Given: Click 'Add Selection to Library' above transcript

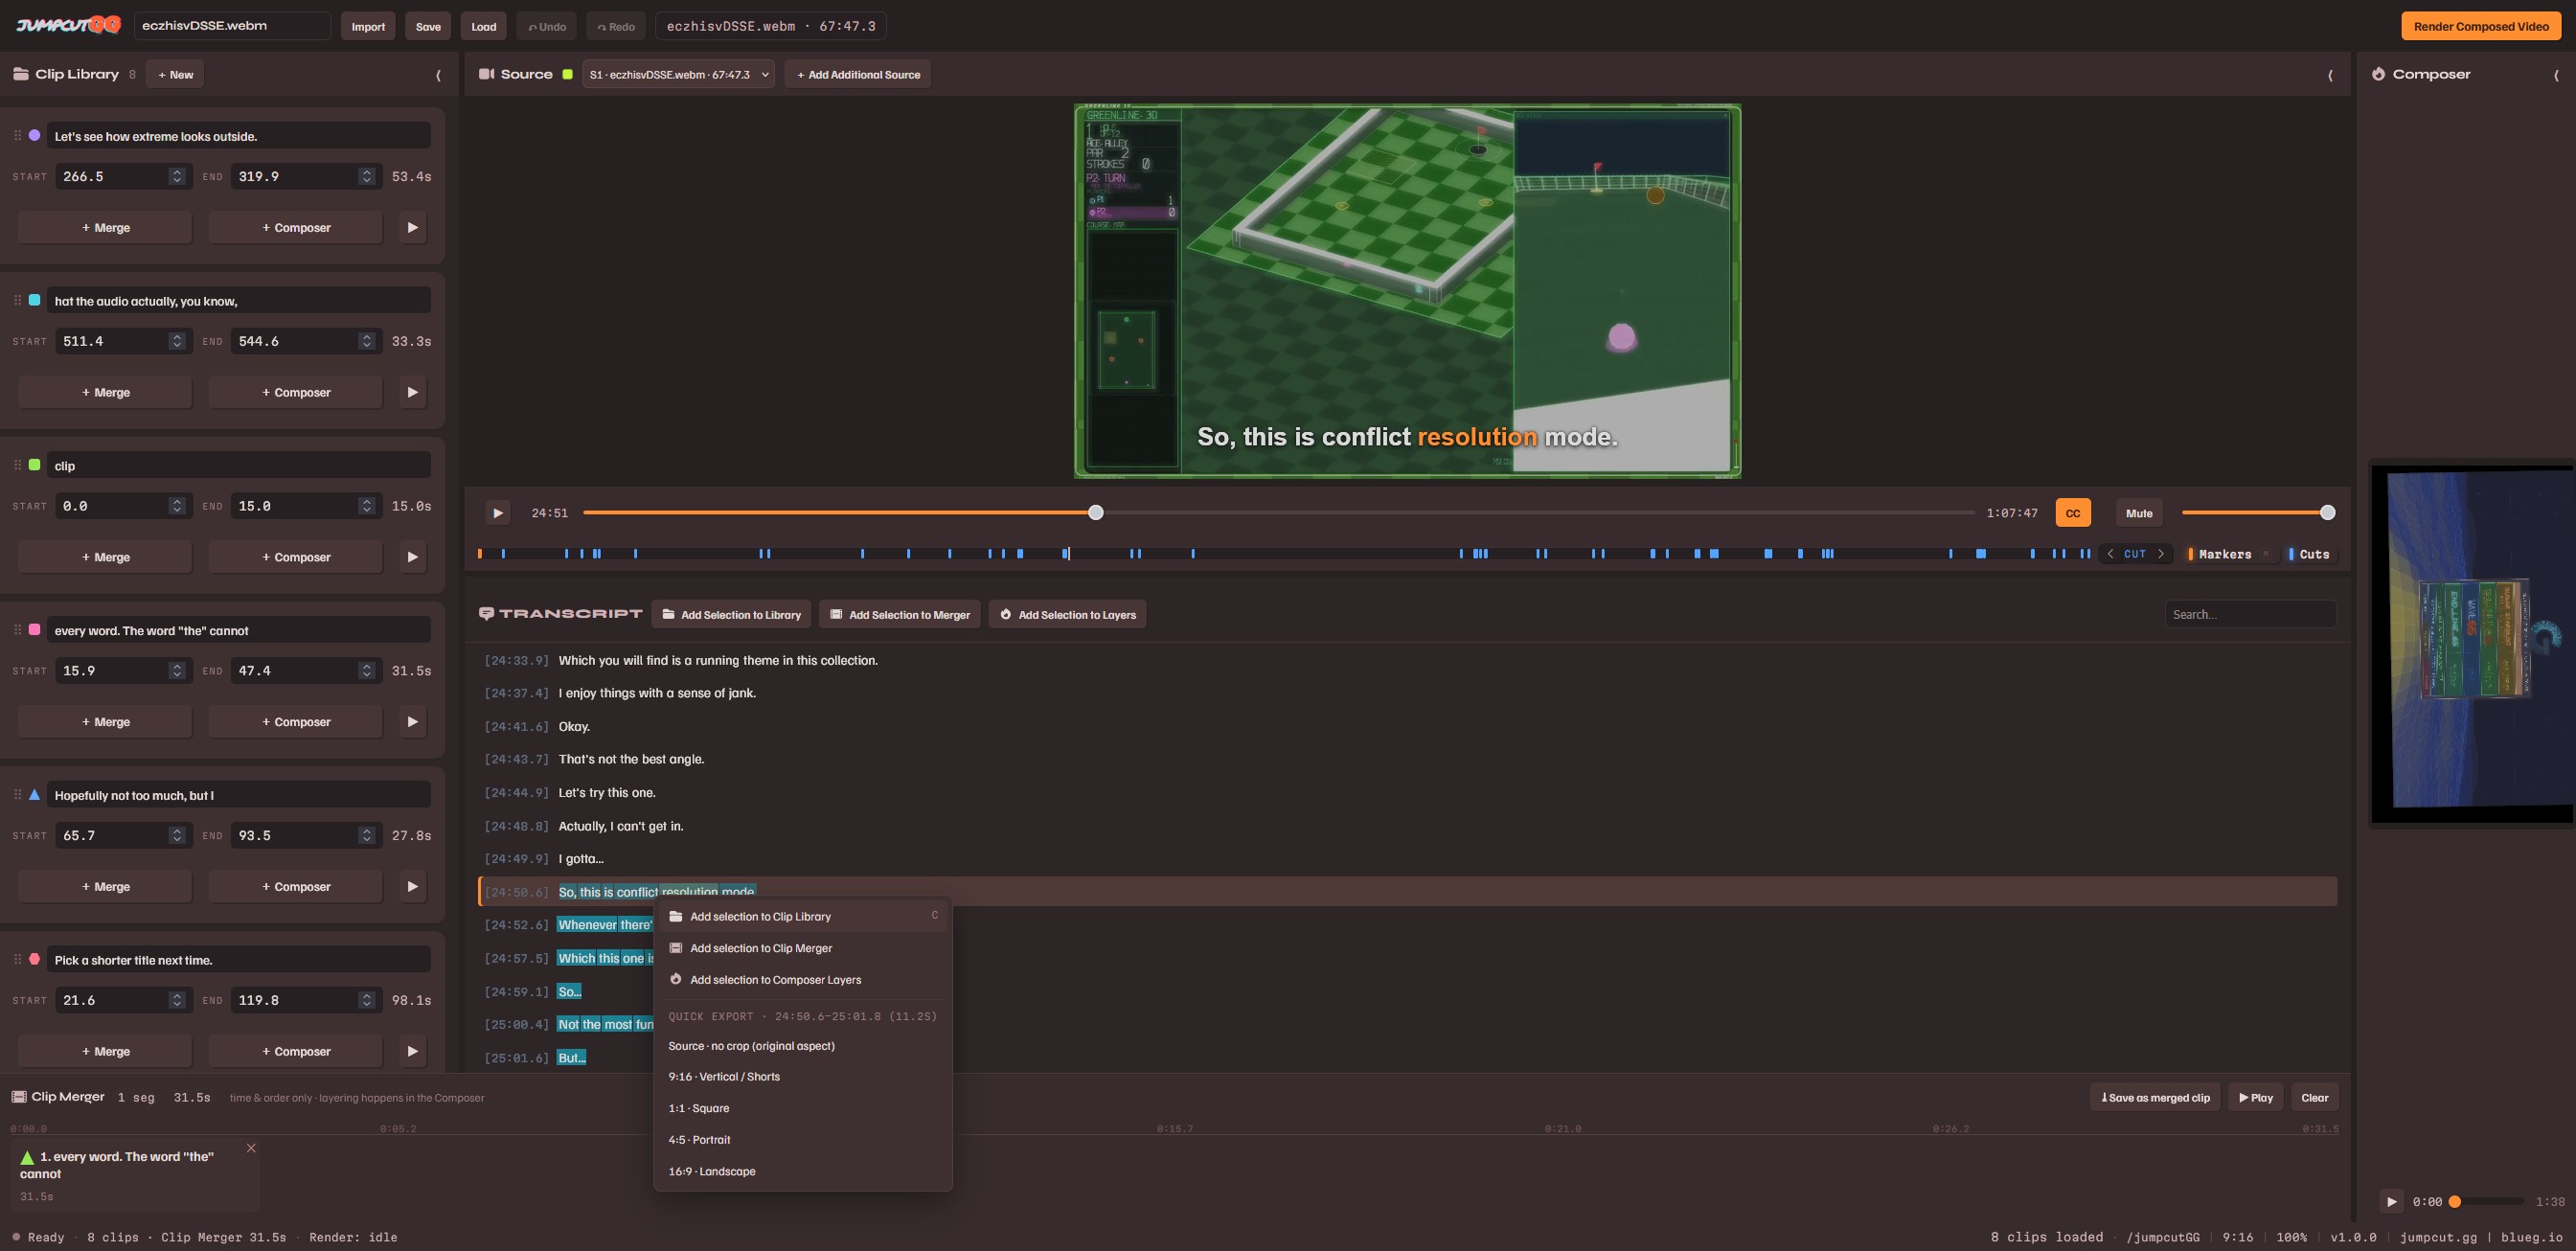Looking at the screenshot, I should [x=731, y=615].
